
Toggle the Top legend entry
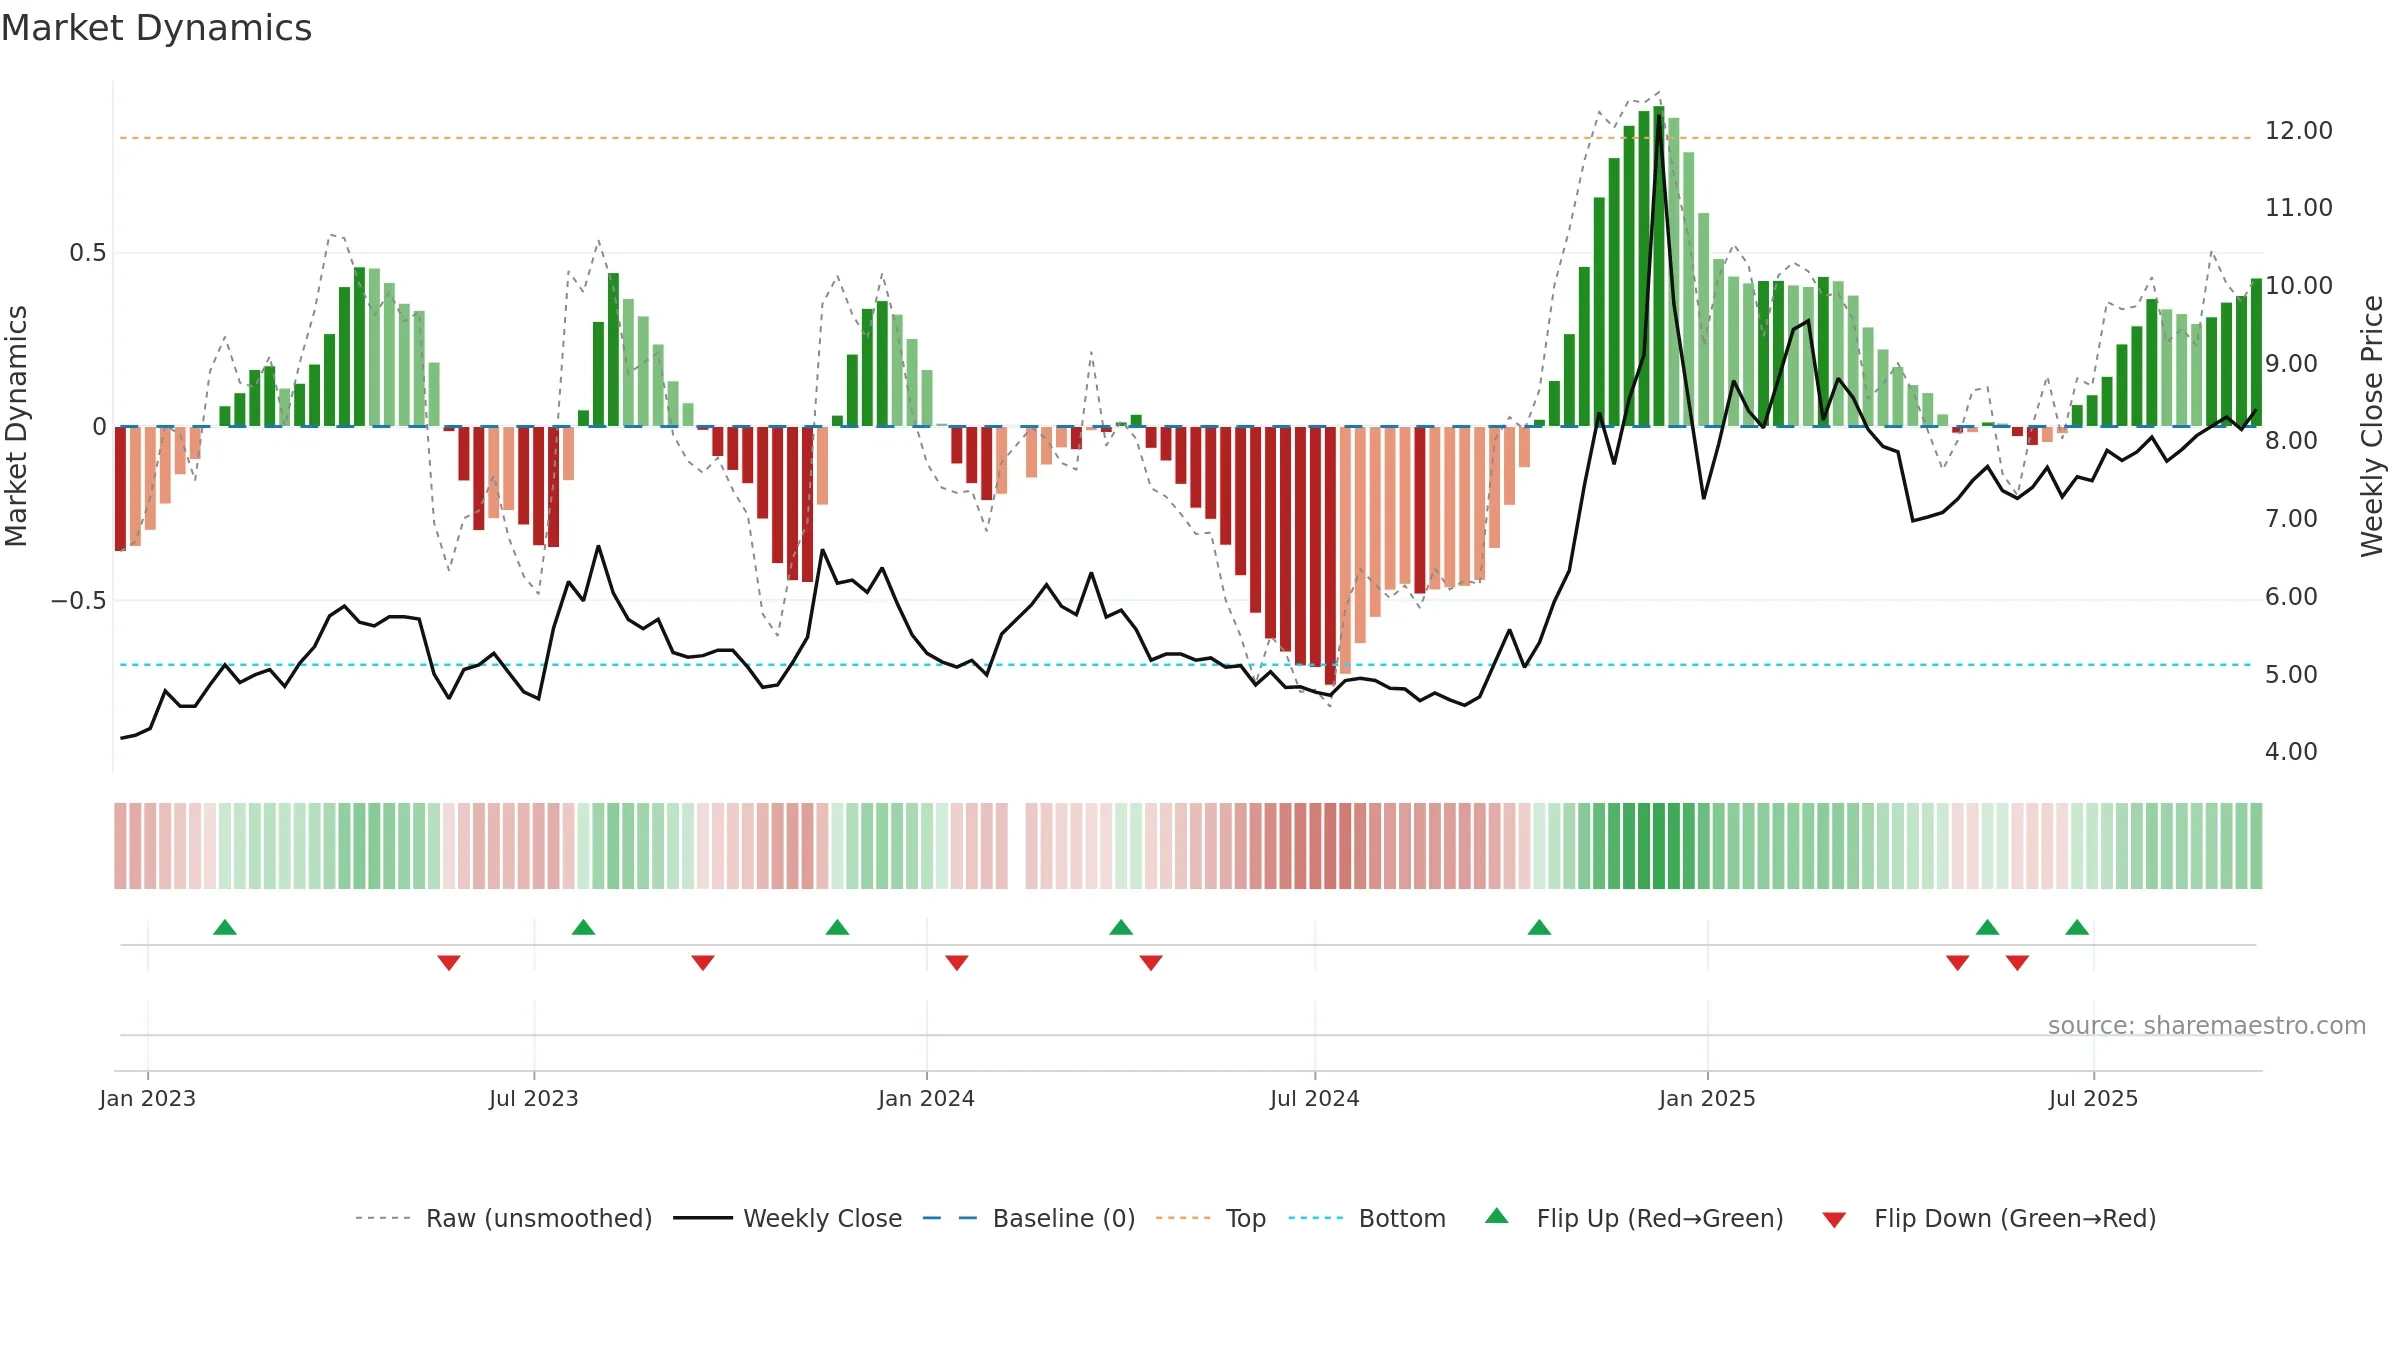click(1210, 1218)
